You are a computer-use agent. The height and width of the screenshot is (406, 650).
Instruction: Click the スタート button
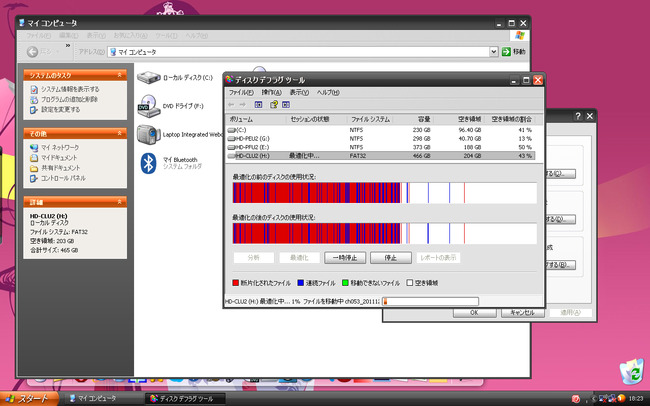28,399
